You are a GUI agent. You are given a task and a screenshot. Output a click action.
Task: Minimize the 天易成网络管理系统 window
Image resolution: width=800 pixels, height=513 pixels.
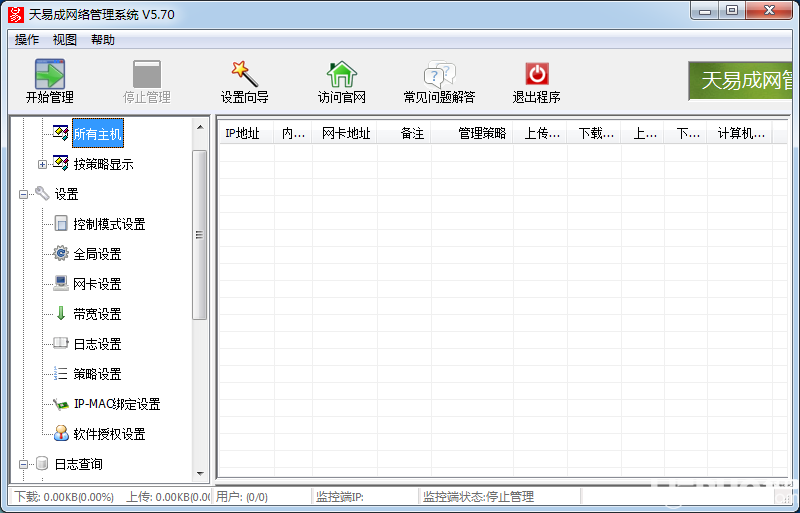pyautogui.click(x=706, y=11)
